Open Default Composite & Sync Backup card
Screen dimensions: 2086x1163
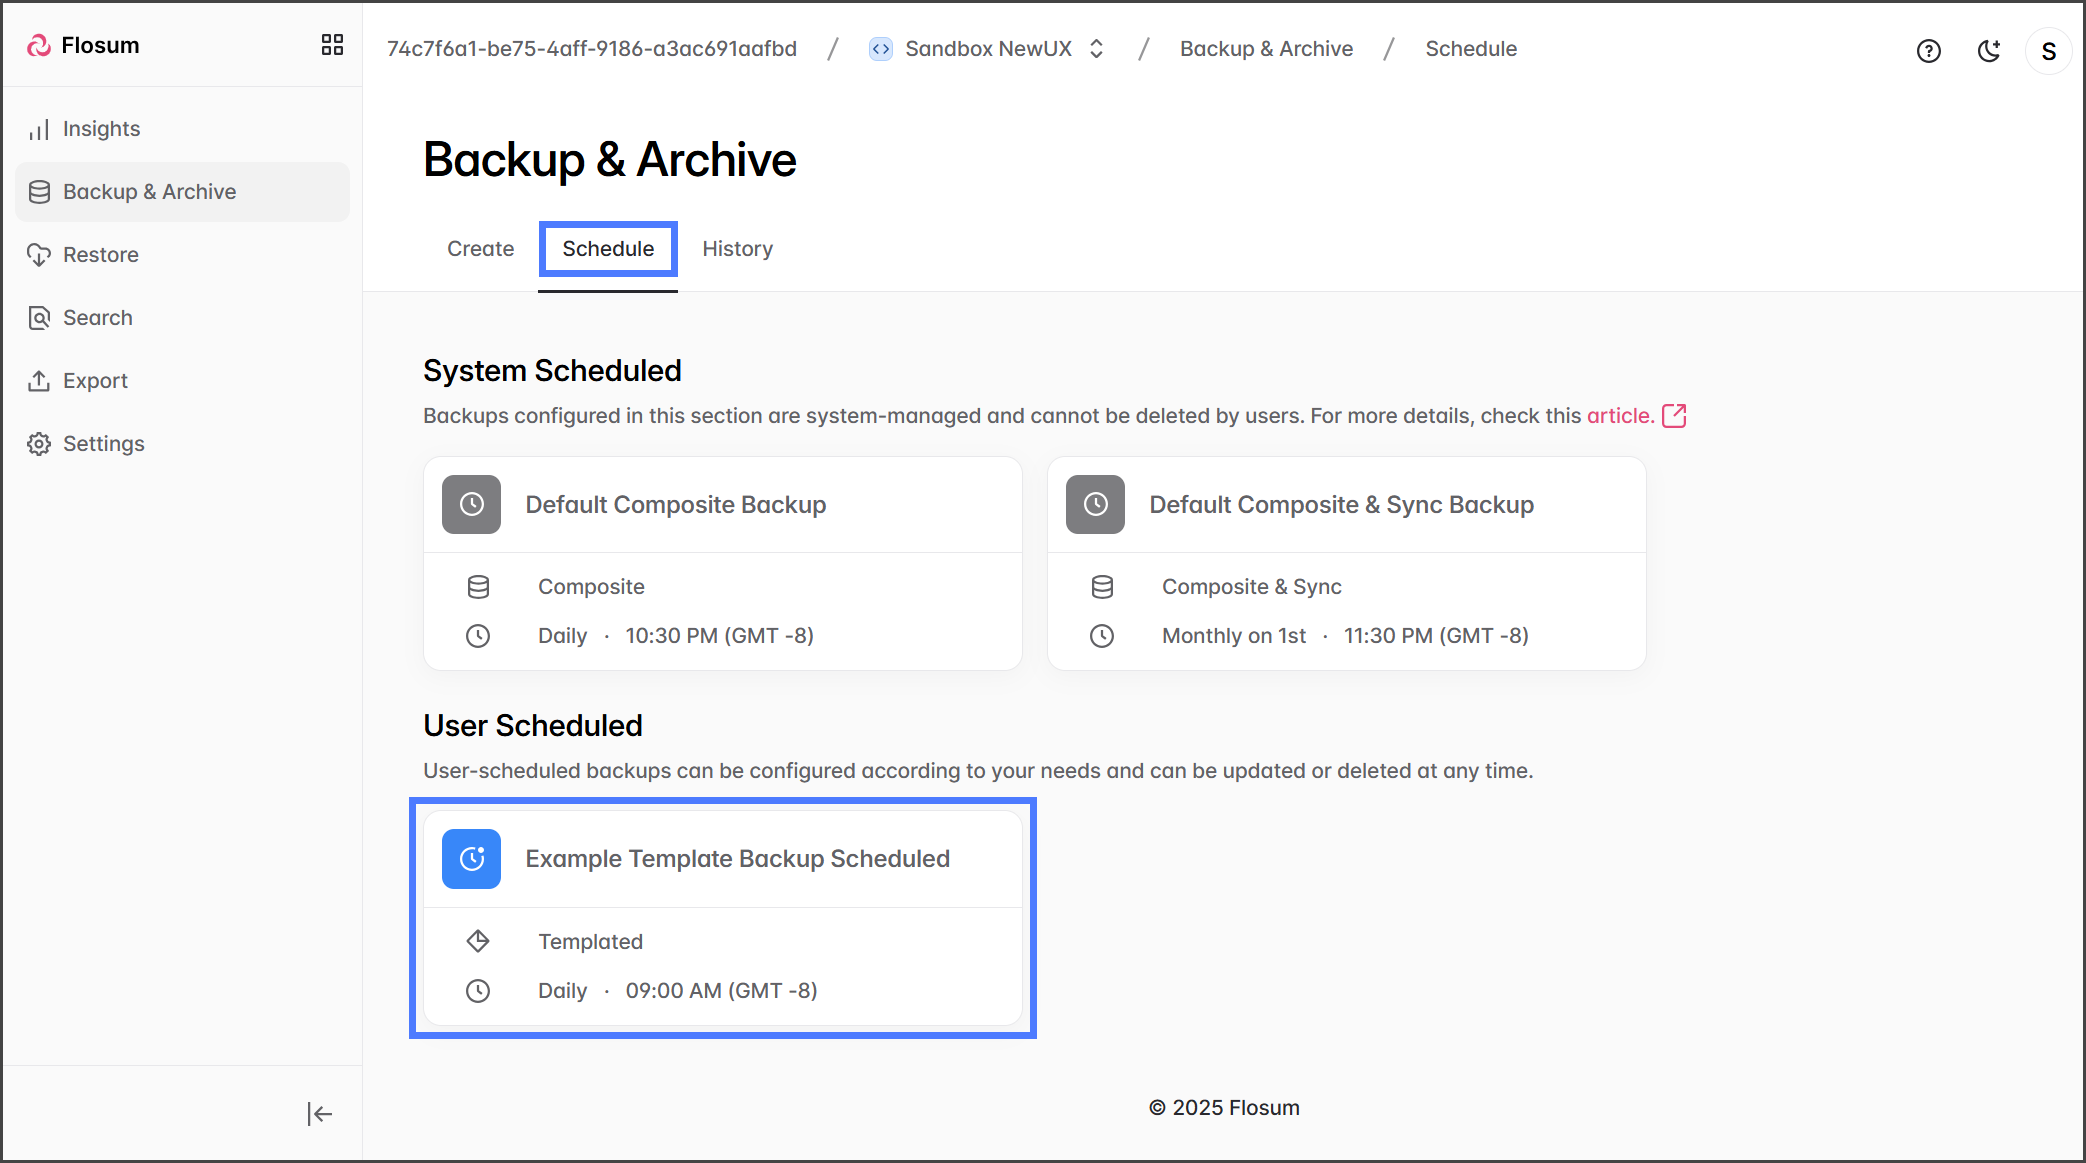pyautogui.click(x=1341, y=505)
